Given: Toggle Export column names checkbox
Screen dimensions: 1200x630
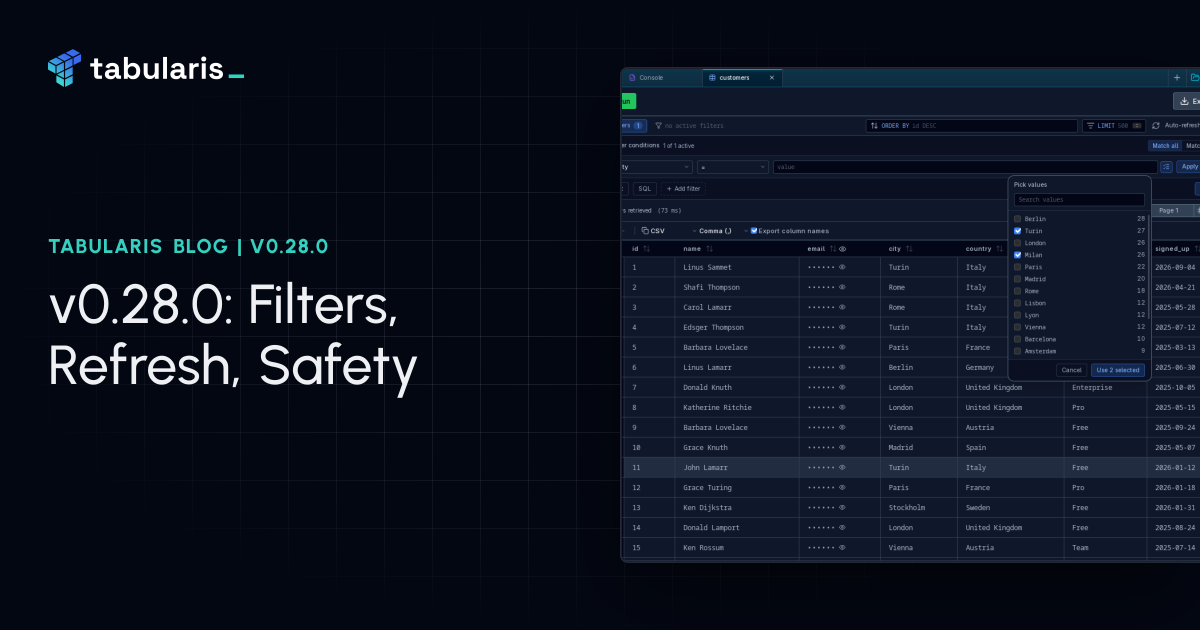Looking at the screenshot, I should pyautogui.click(x=754, y=231).
